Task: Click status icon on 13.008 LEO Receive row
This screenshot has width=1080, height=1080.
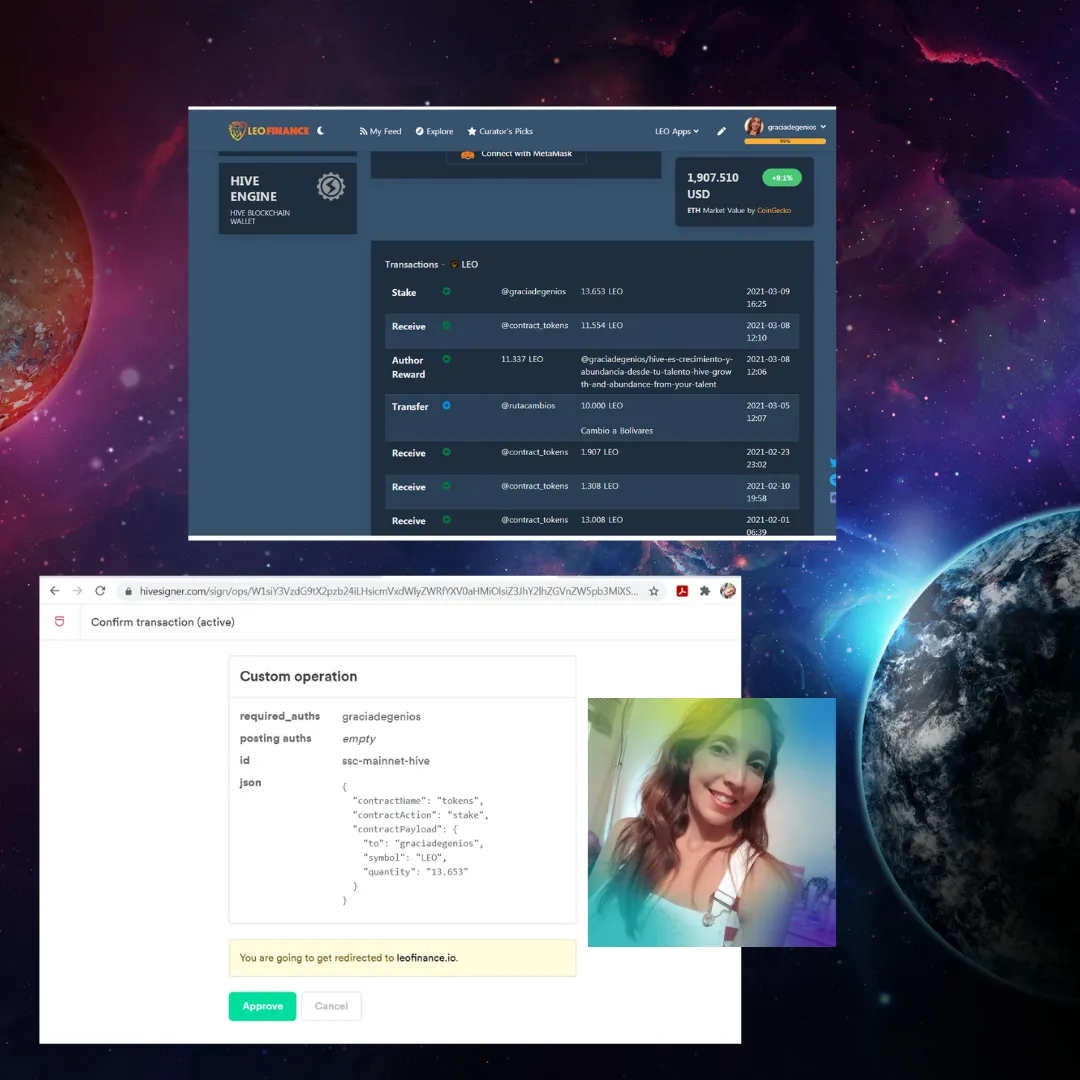Action: click(x=446, y=519)
